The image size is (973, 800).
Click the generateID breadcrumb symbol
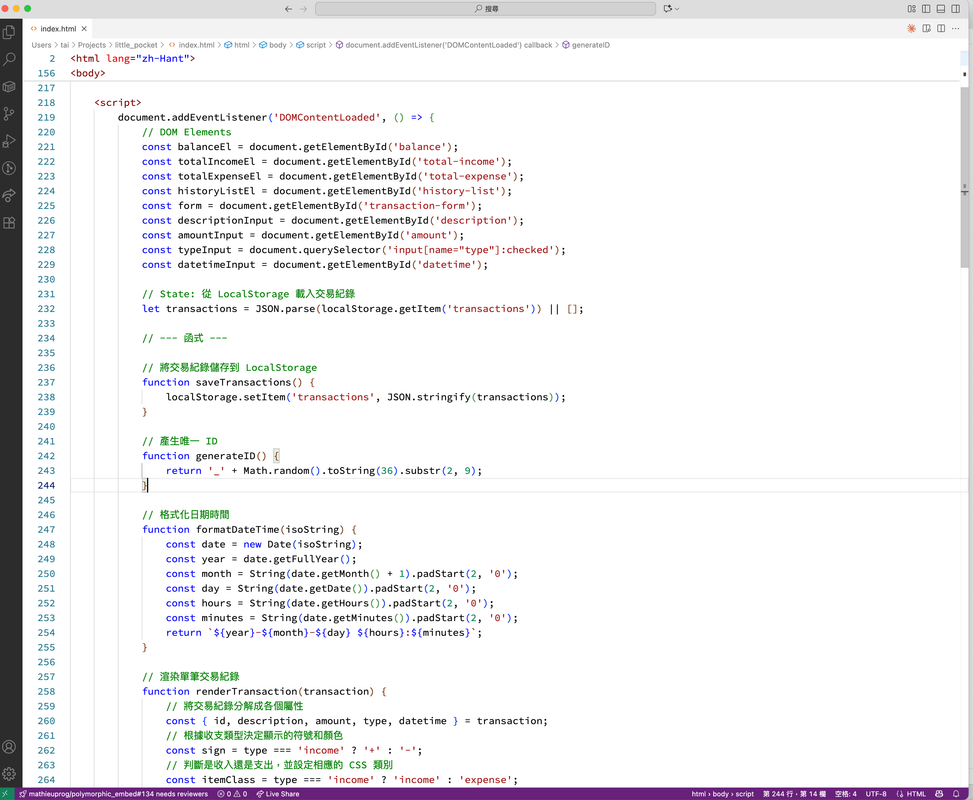[590, 45]
